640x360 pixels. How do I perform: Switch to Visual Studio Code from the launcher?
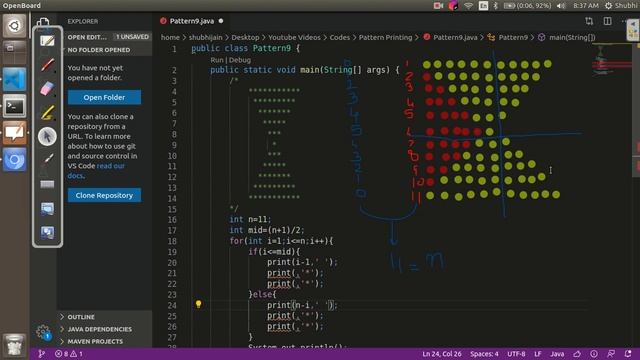[14, 79]
